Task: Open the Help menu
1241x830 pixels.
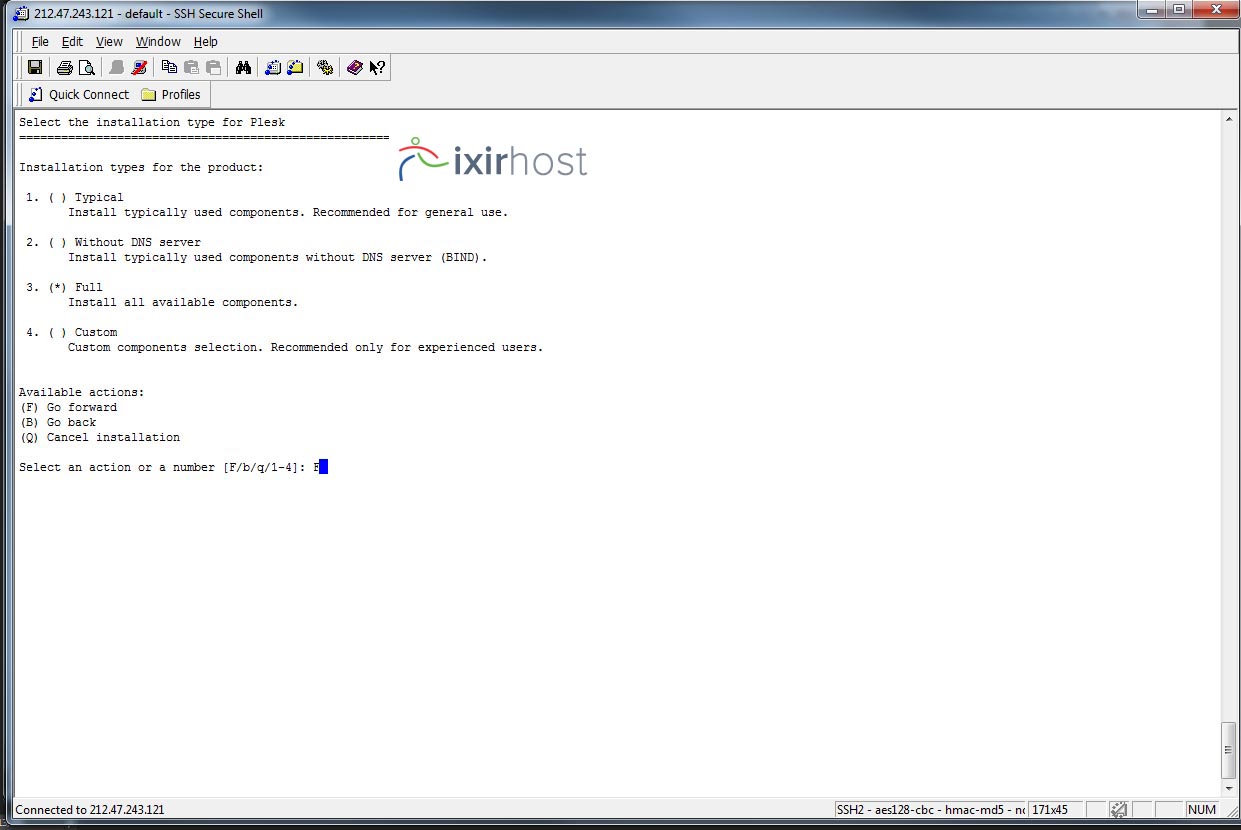Action: coord(206,42)
